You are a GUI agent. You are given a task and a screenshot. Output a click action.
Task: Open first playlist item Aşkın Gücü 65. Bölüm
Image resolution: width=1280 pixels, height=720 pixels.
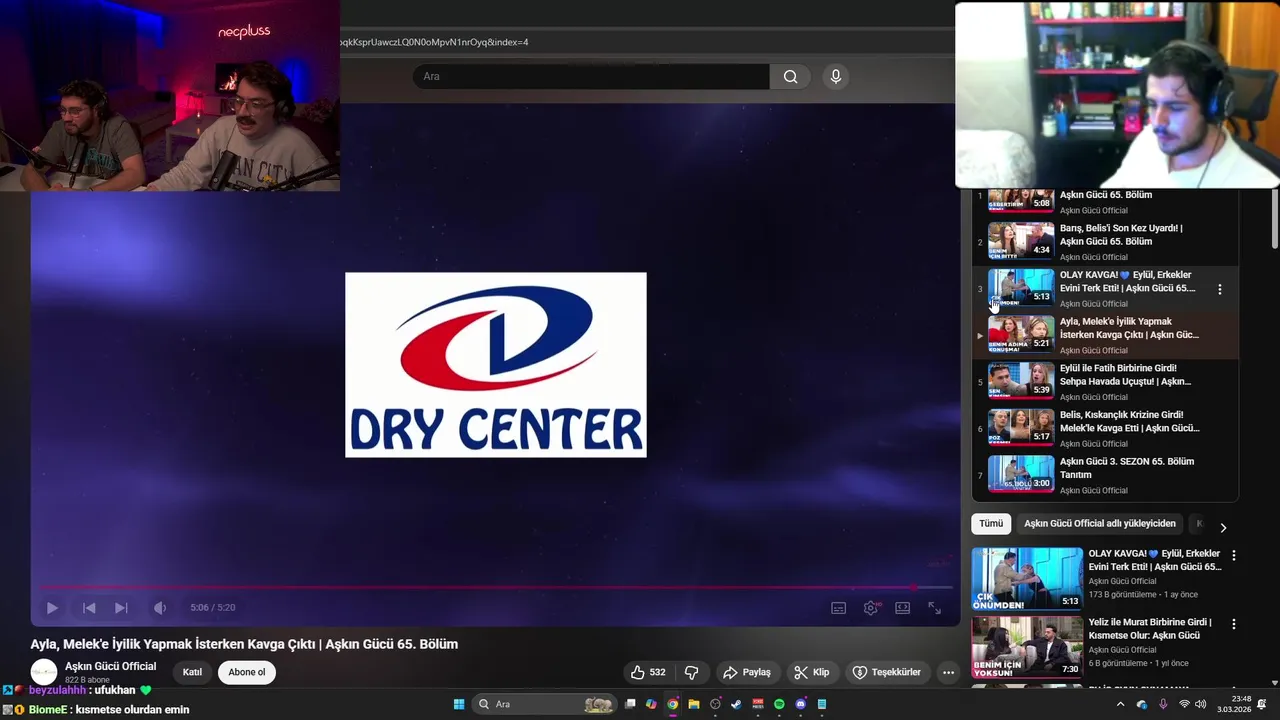tap(1105, 202)
